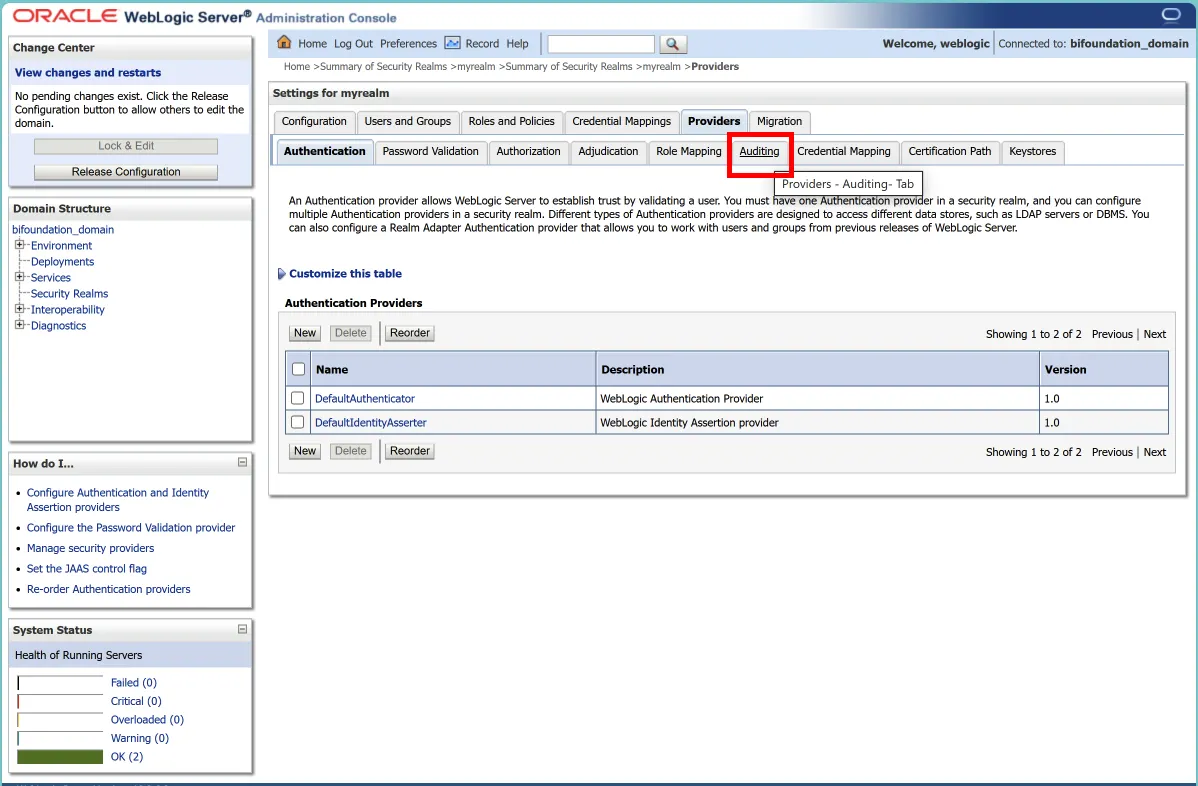Open the DefaultIdentityAsserter provider link
This screenshot has height=786, width=1198.
point(371,422)
